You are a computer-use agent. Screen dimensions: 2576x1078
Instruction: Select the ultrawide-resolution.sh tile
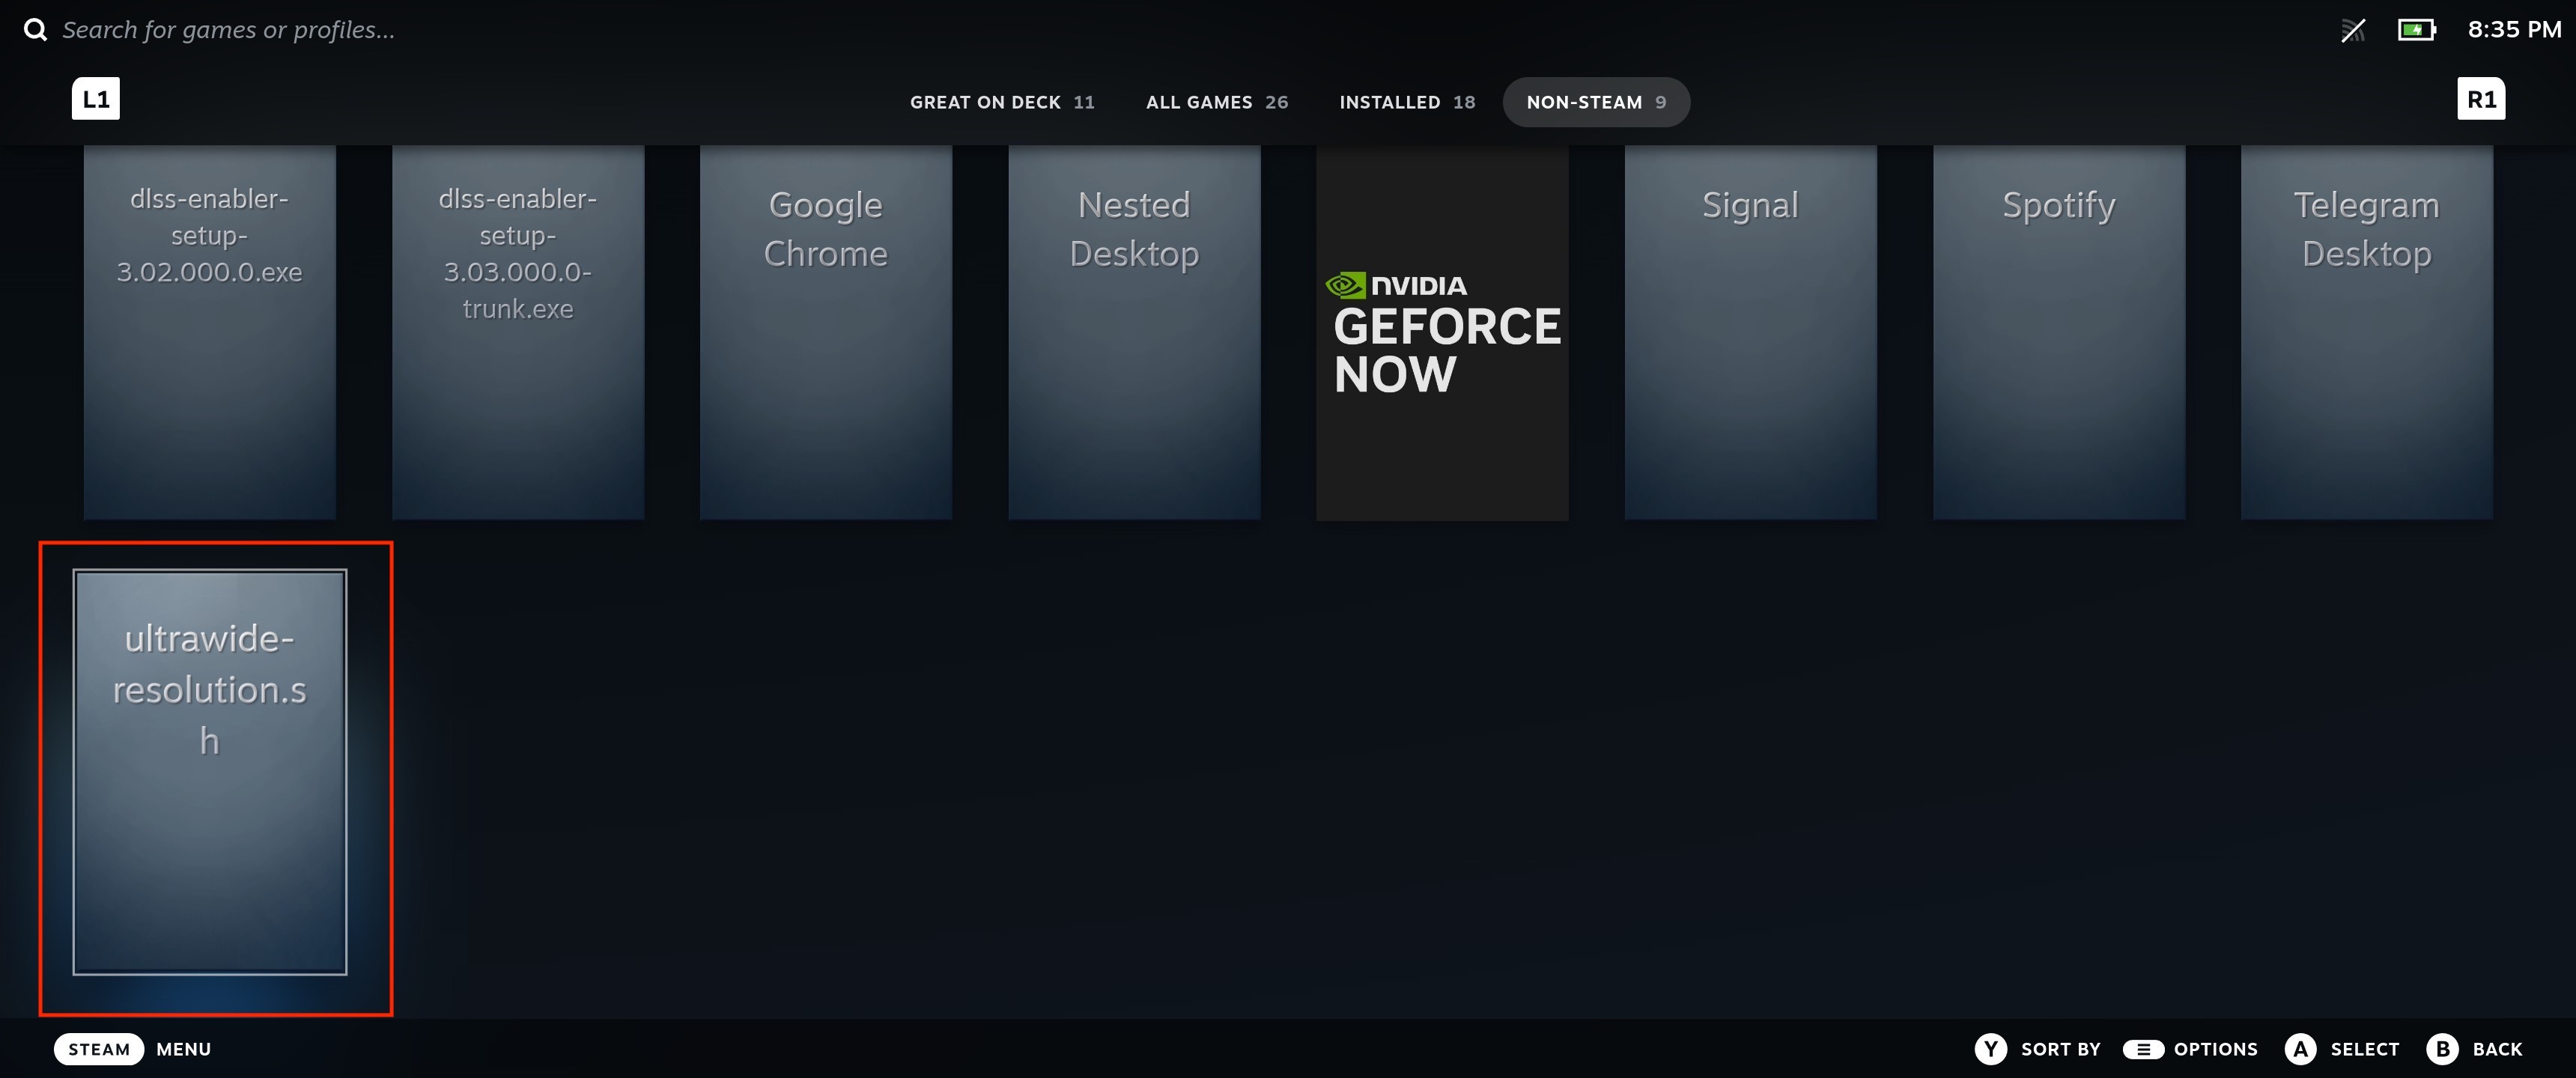[210, 772]
